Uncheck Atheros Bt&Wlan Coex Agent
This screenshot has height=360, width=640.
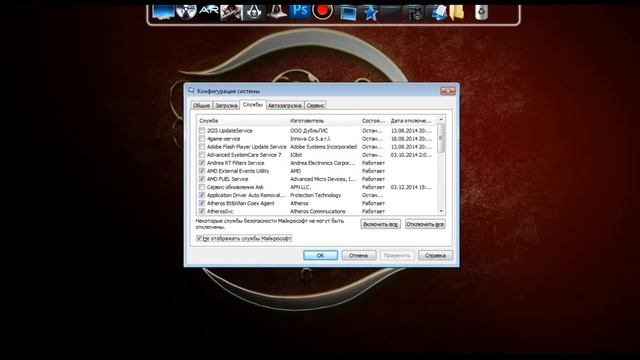[202, 203]
